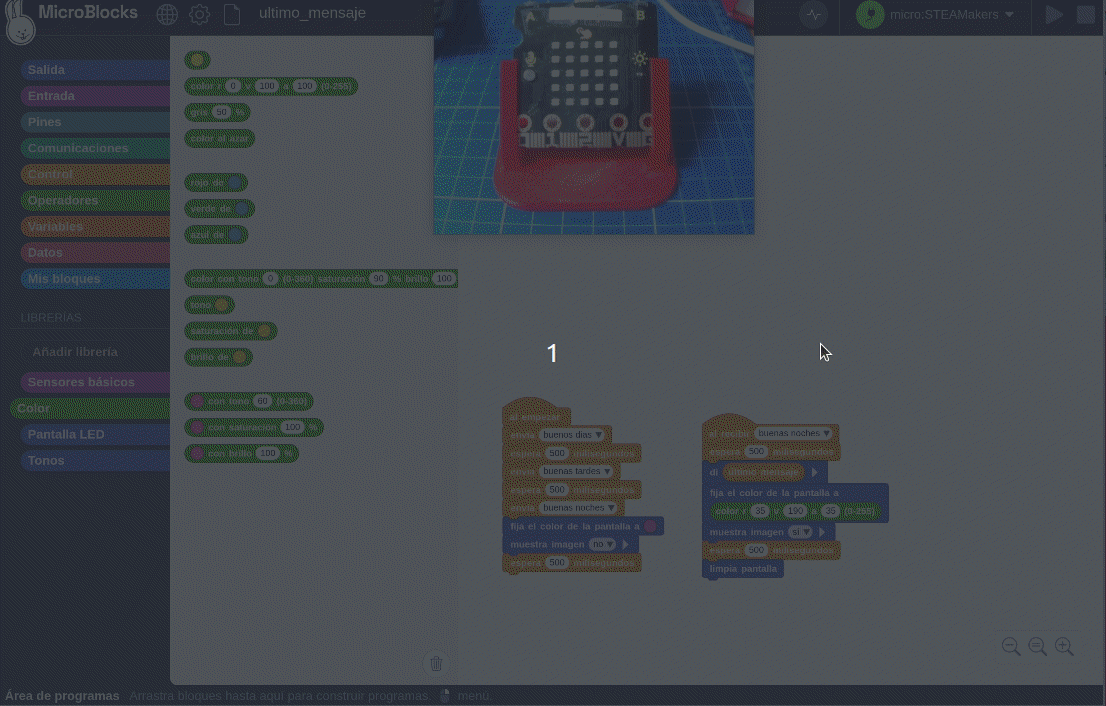
Task: Click the micro:bit board image
Action: (x=594, y=117)
